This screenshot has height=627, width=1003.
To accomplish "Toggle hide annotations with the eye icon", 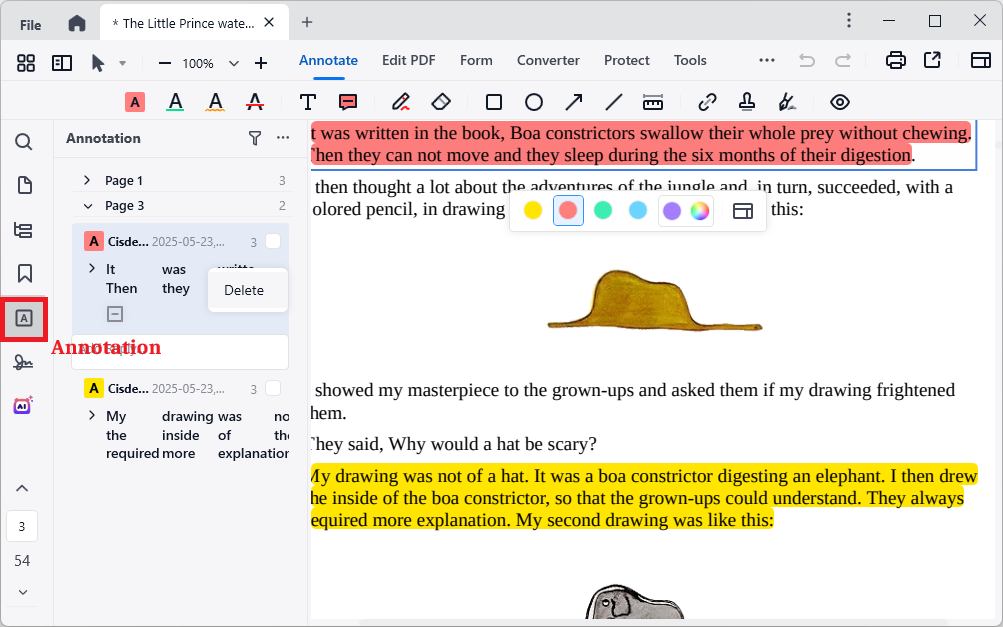I will [x=839, y=101].
